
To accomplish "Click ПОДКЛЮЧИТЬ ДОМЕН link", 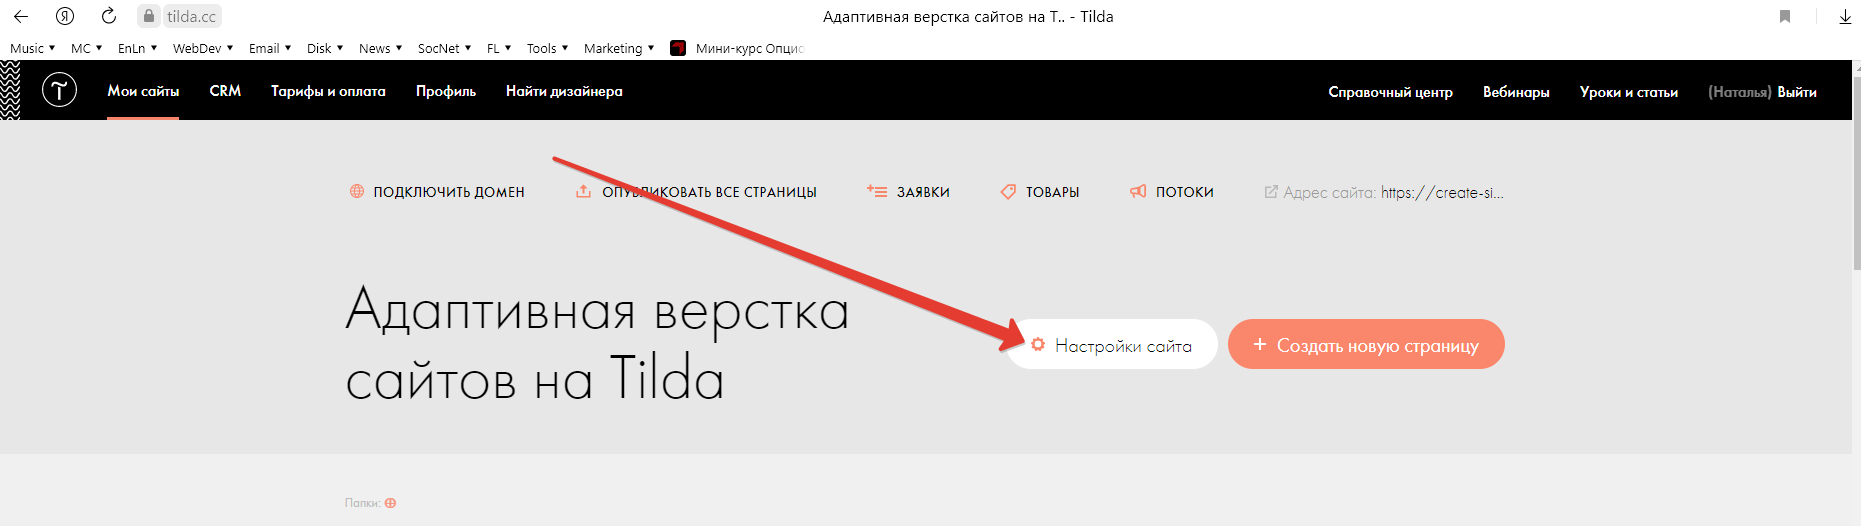I will coord(449,192).
